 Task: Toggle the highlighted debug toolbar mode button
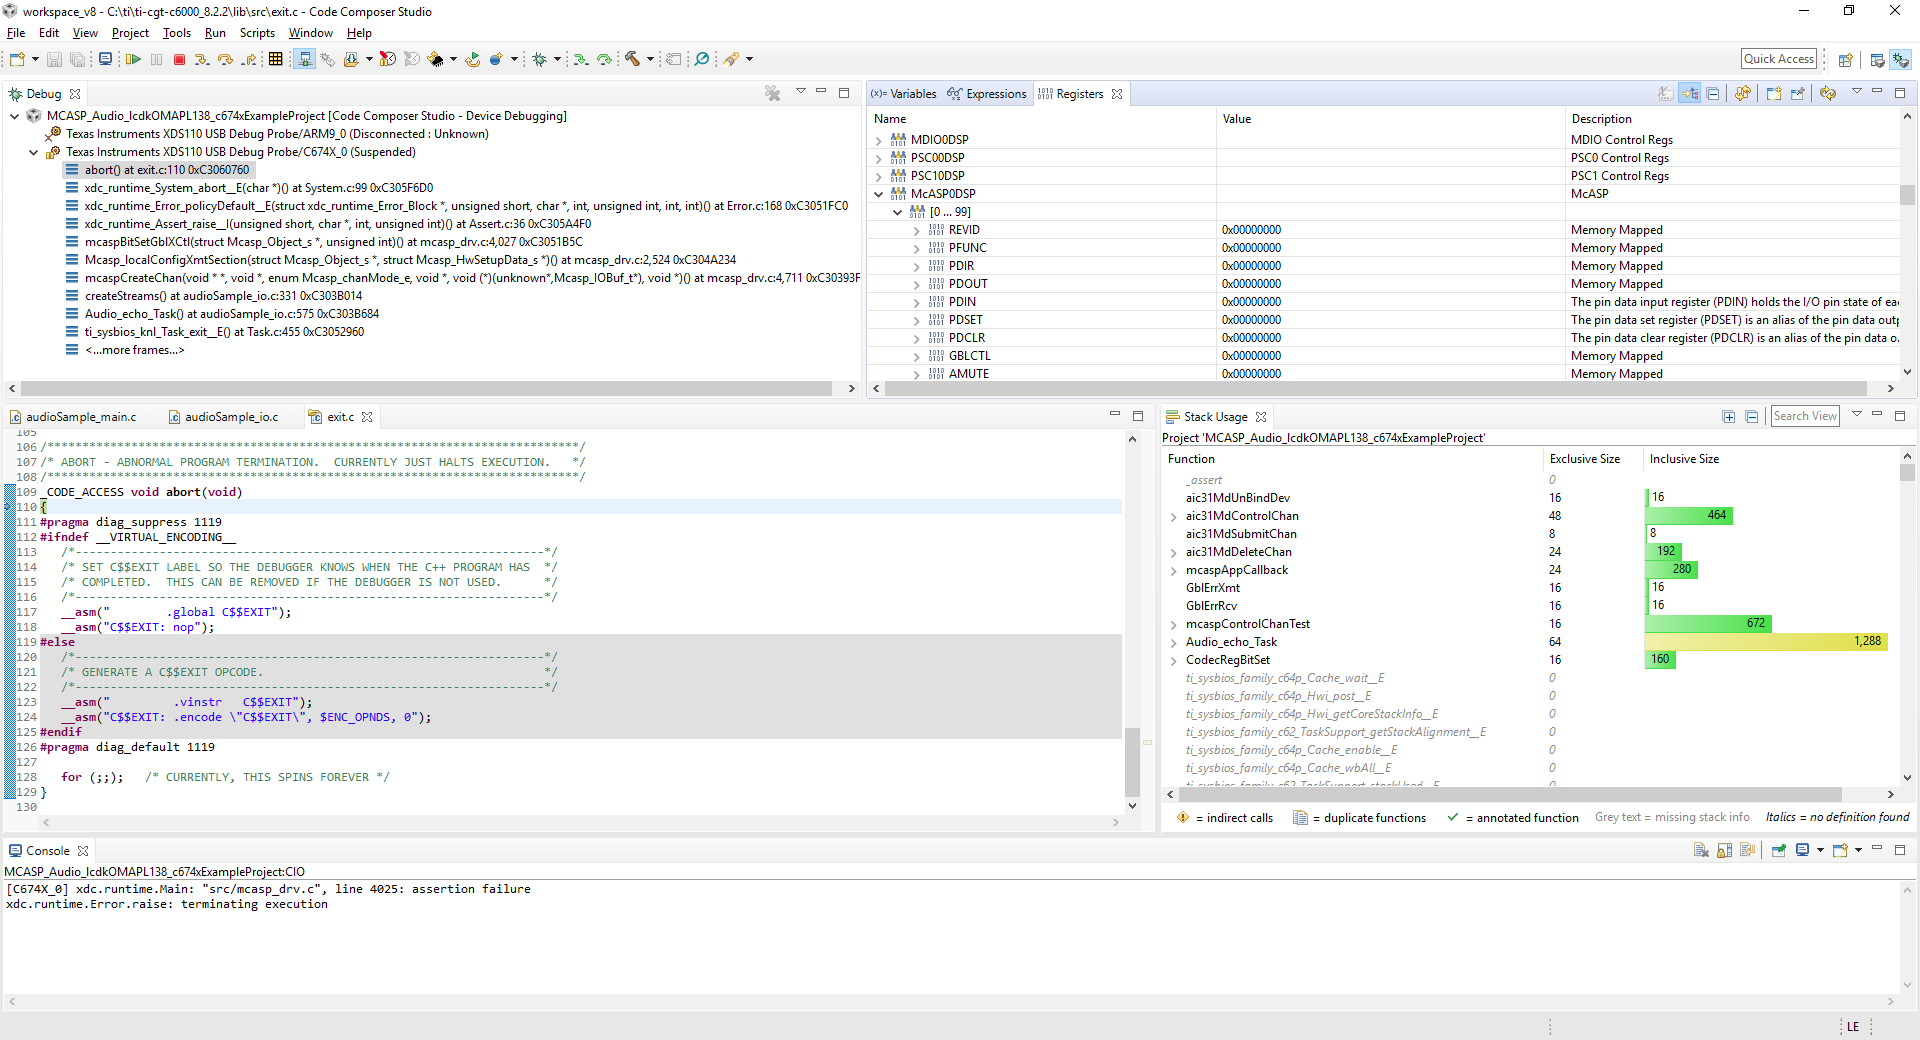[305, 60]
